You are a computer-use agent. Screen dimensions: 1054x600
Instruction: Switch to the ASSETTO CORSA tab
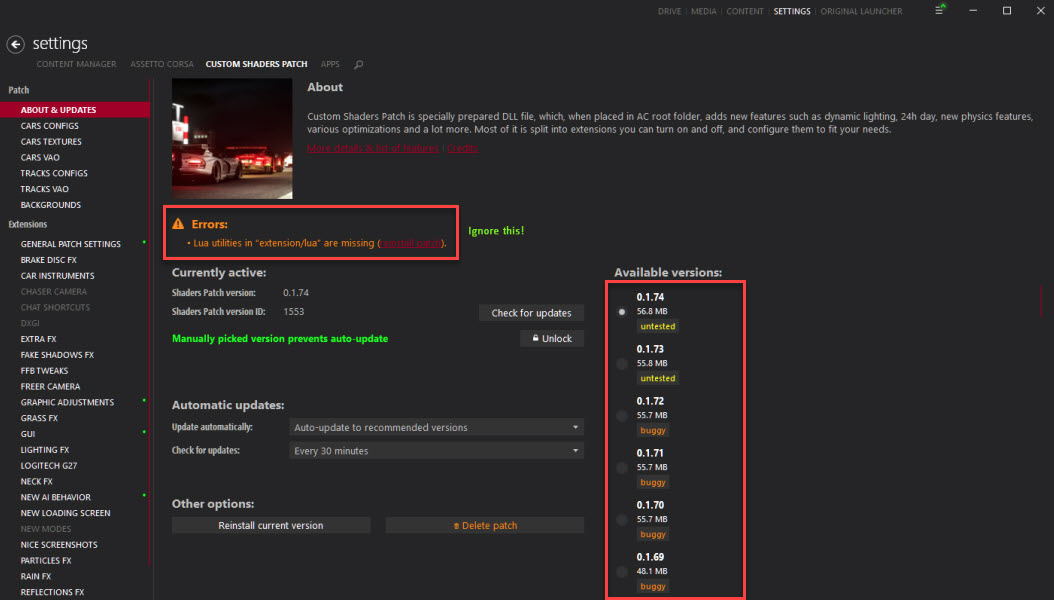162,63
